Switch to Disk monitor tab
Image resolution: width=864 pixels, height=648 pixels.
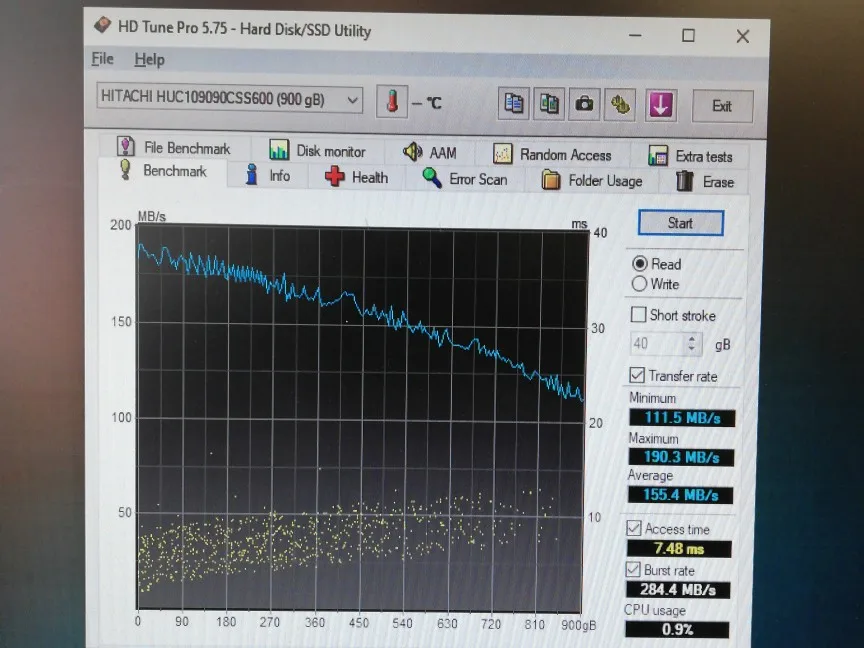[x=318, y=150]
